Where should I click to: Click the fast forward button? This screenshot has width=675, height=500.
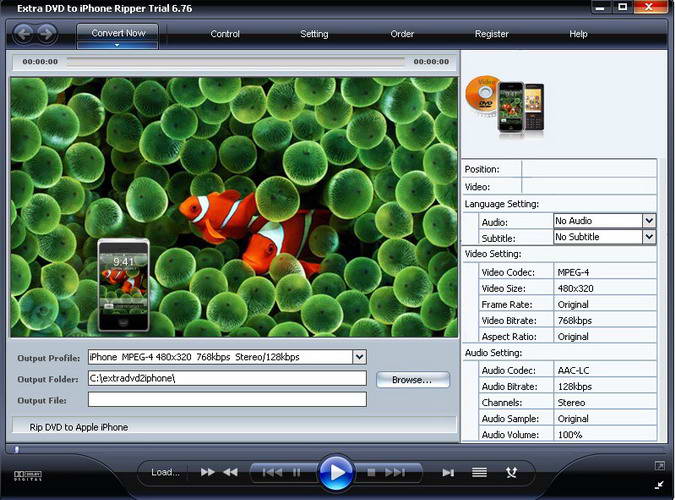tap(207, 472)
